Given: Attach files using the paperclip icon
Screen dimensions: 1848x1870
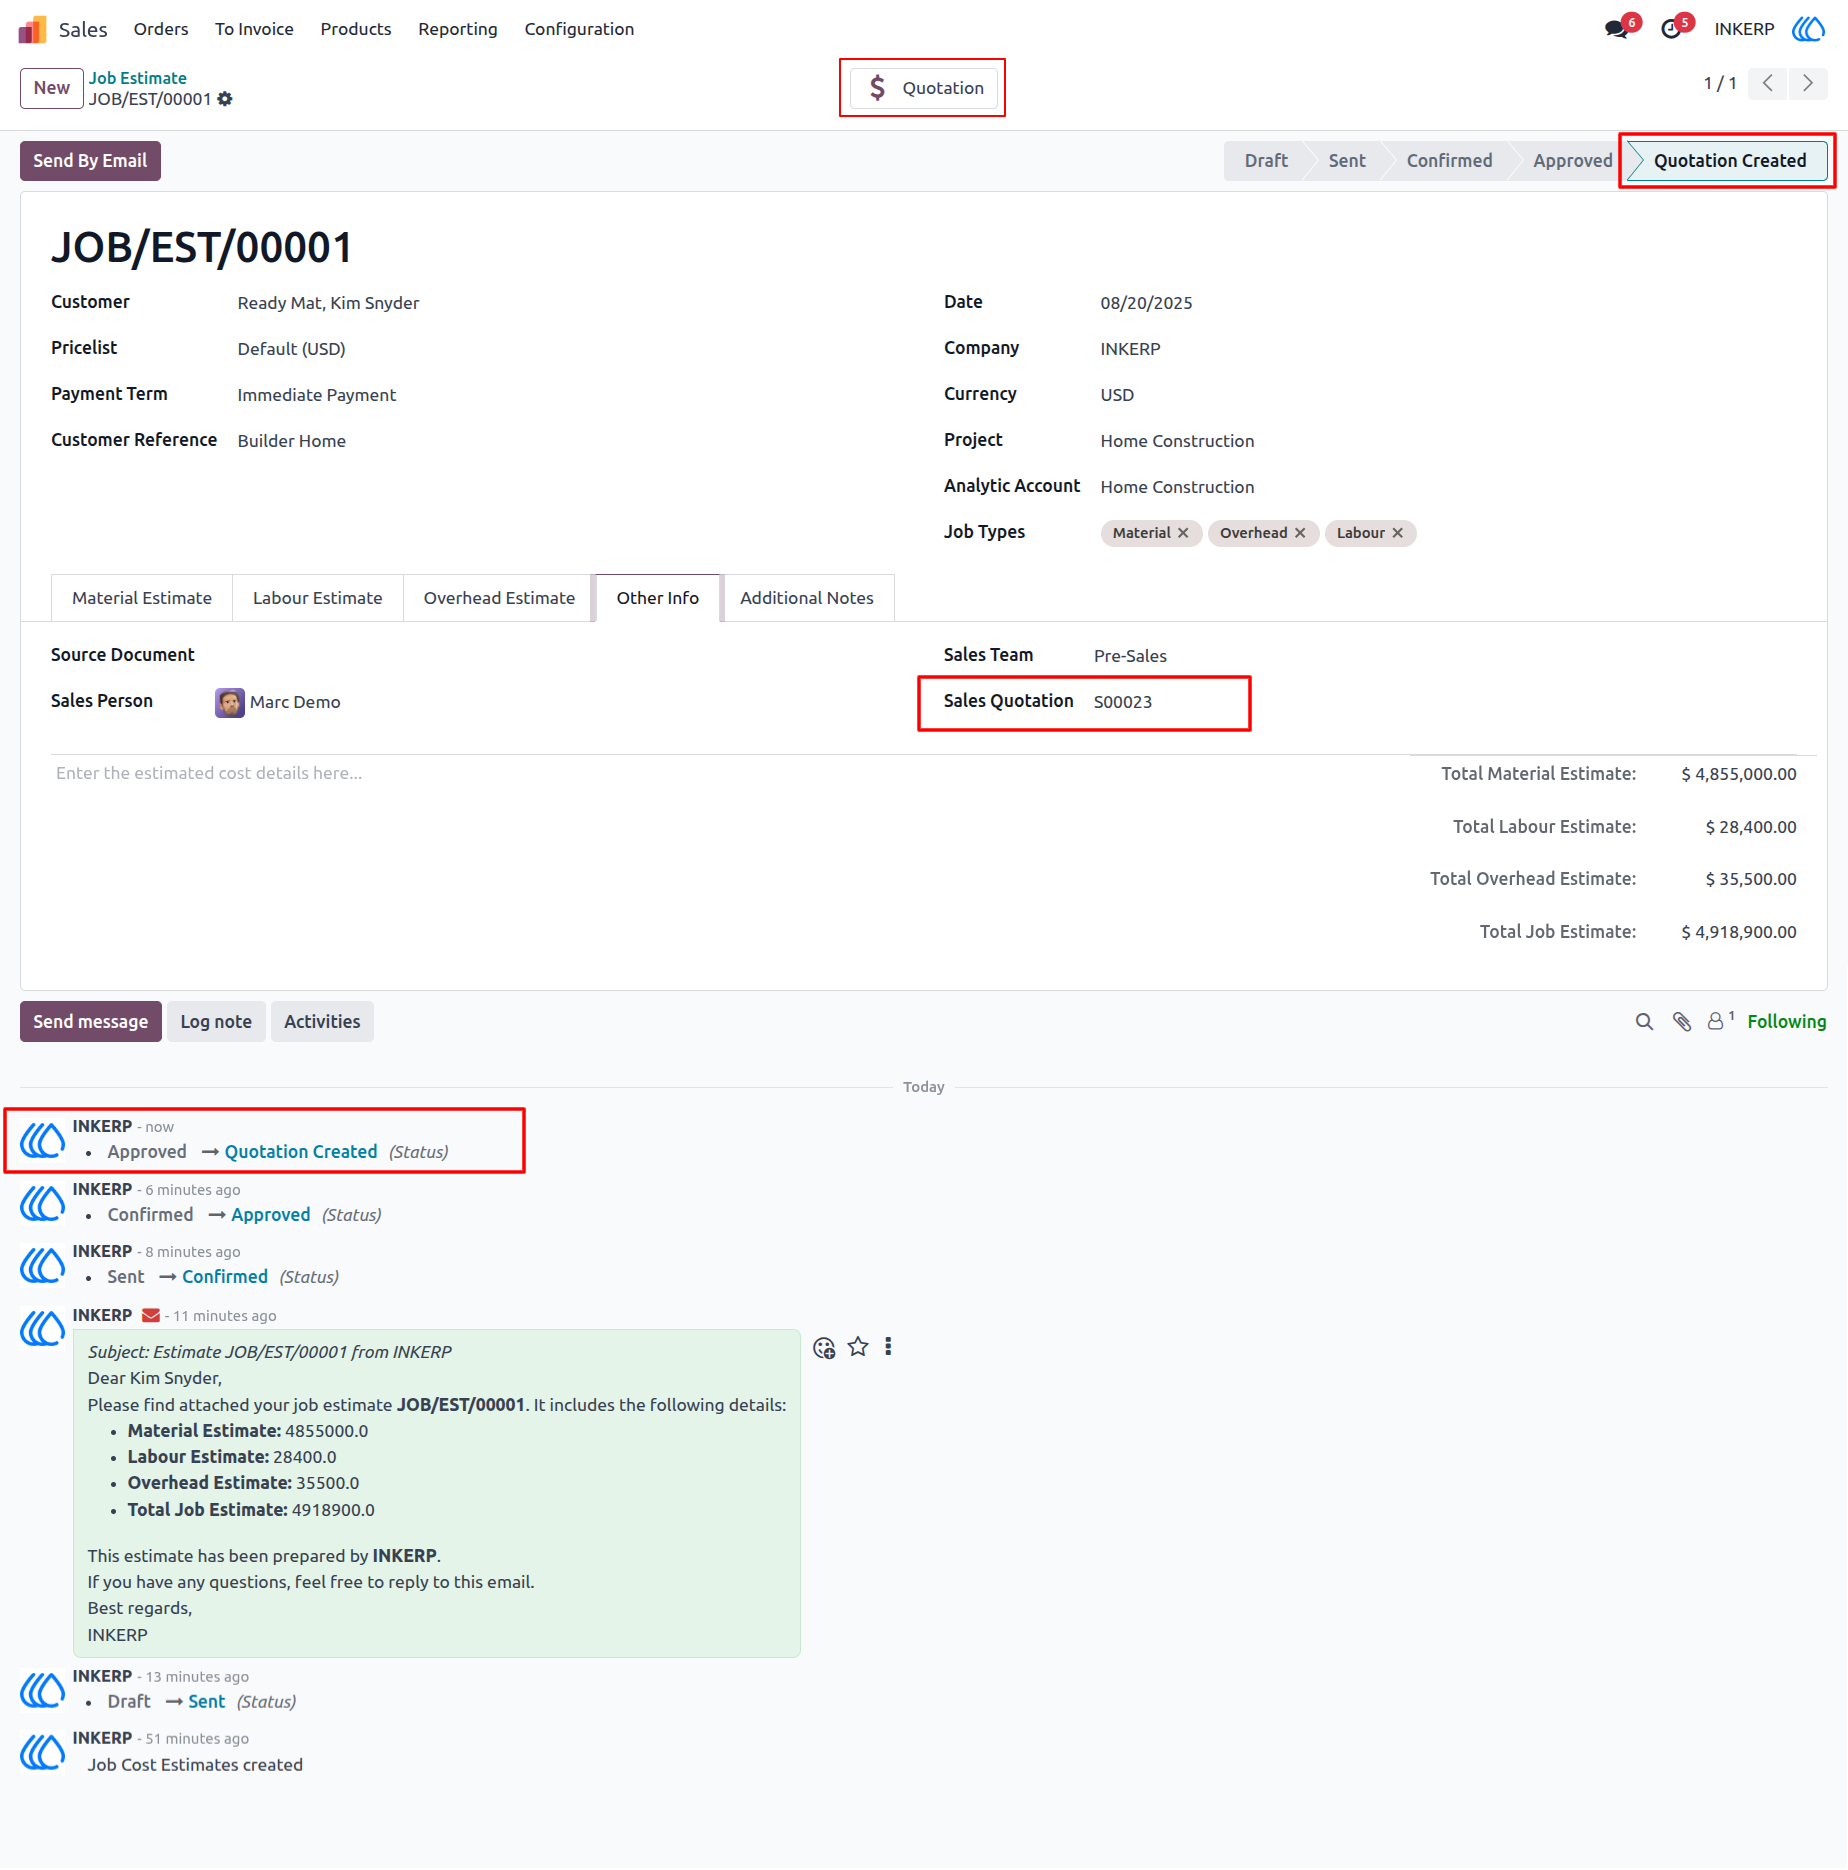Looking at the screenshot, I should [1682, 1022].
